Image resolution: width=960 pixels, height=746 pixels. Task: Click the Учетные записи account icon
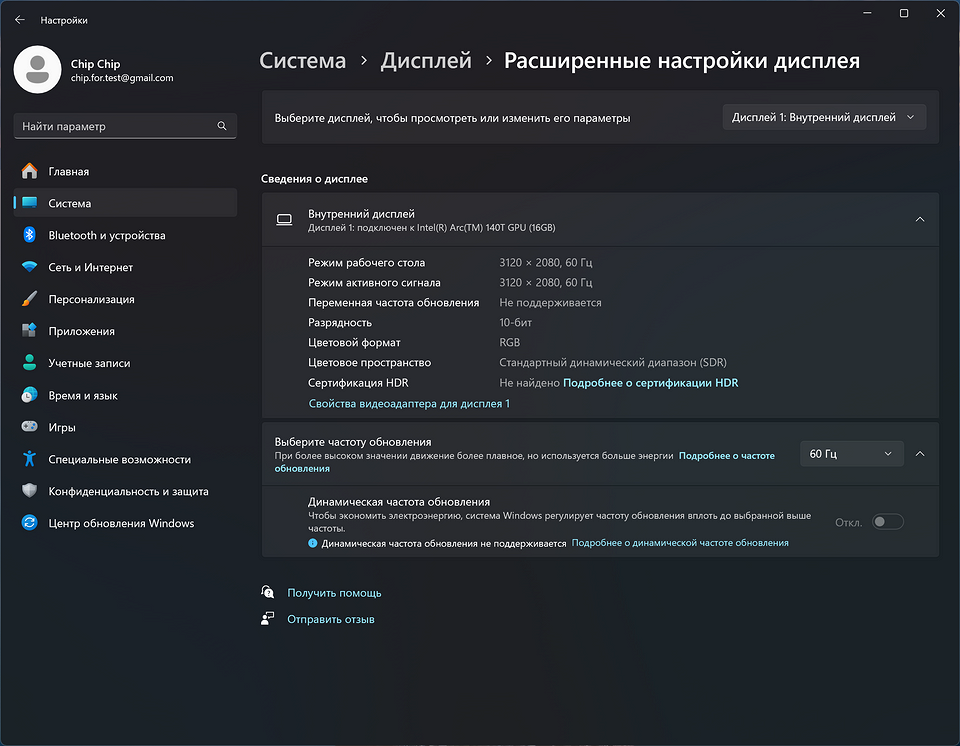[30, 363]
